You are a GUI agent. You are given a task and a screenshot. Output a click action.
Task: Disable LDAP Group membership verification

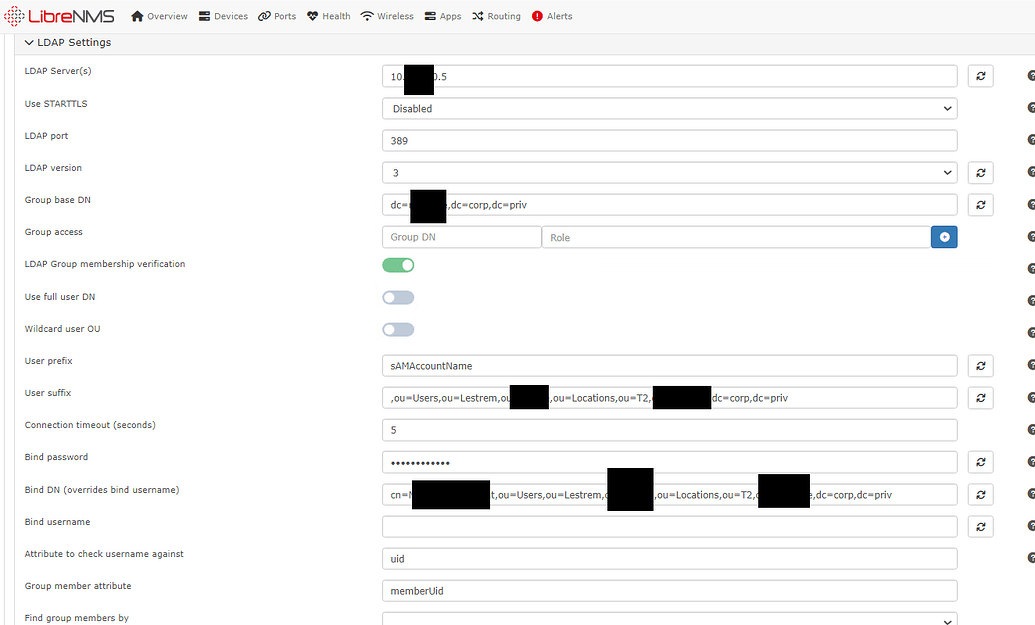pos(398,265)
